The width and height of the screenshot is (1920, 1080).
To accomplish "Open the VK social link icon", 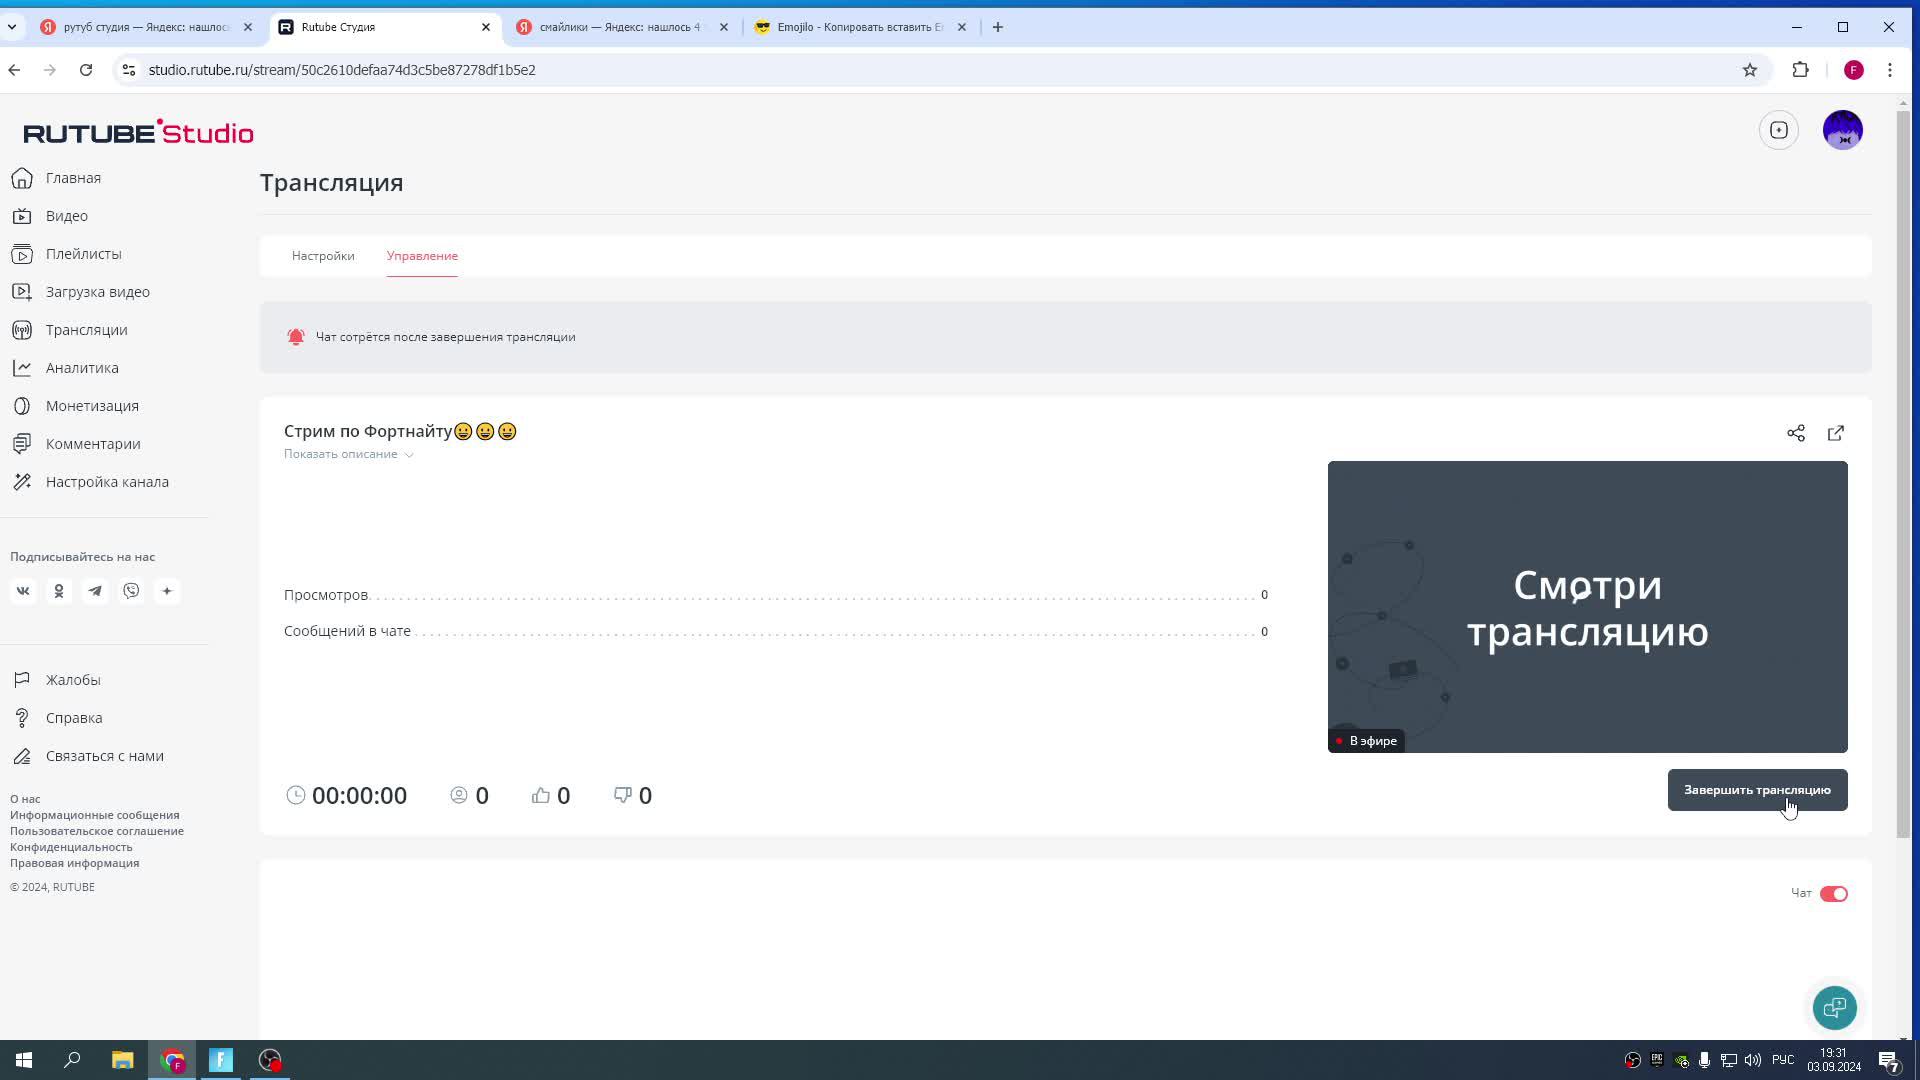I will [x=23, y=591].
